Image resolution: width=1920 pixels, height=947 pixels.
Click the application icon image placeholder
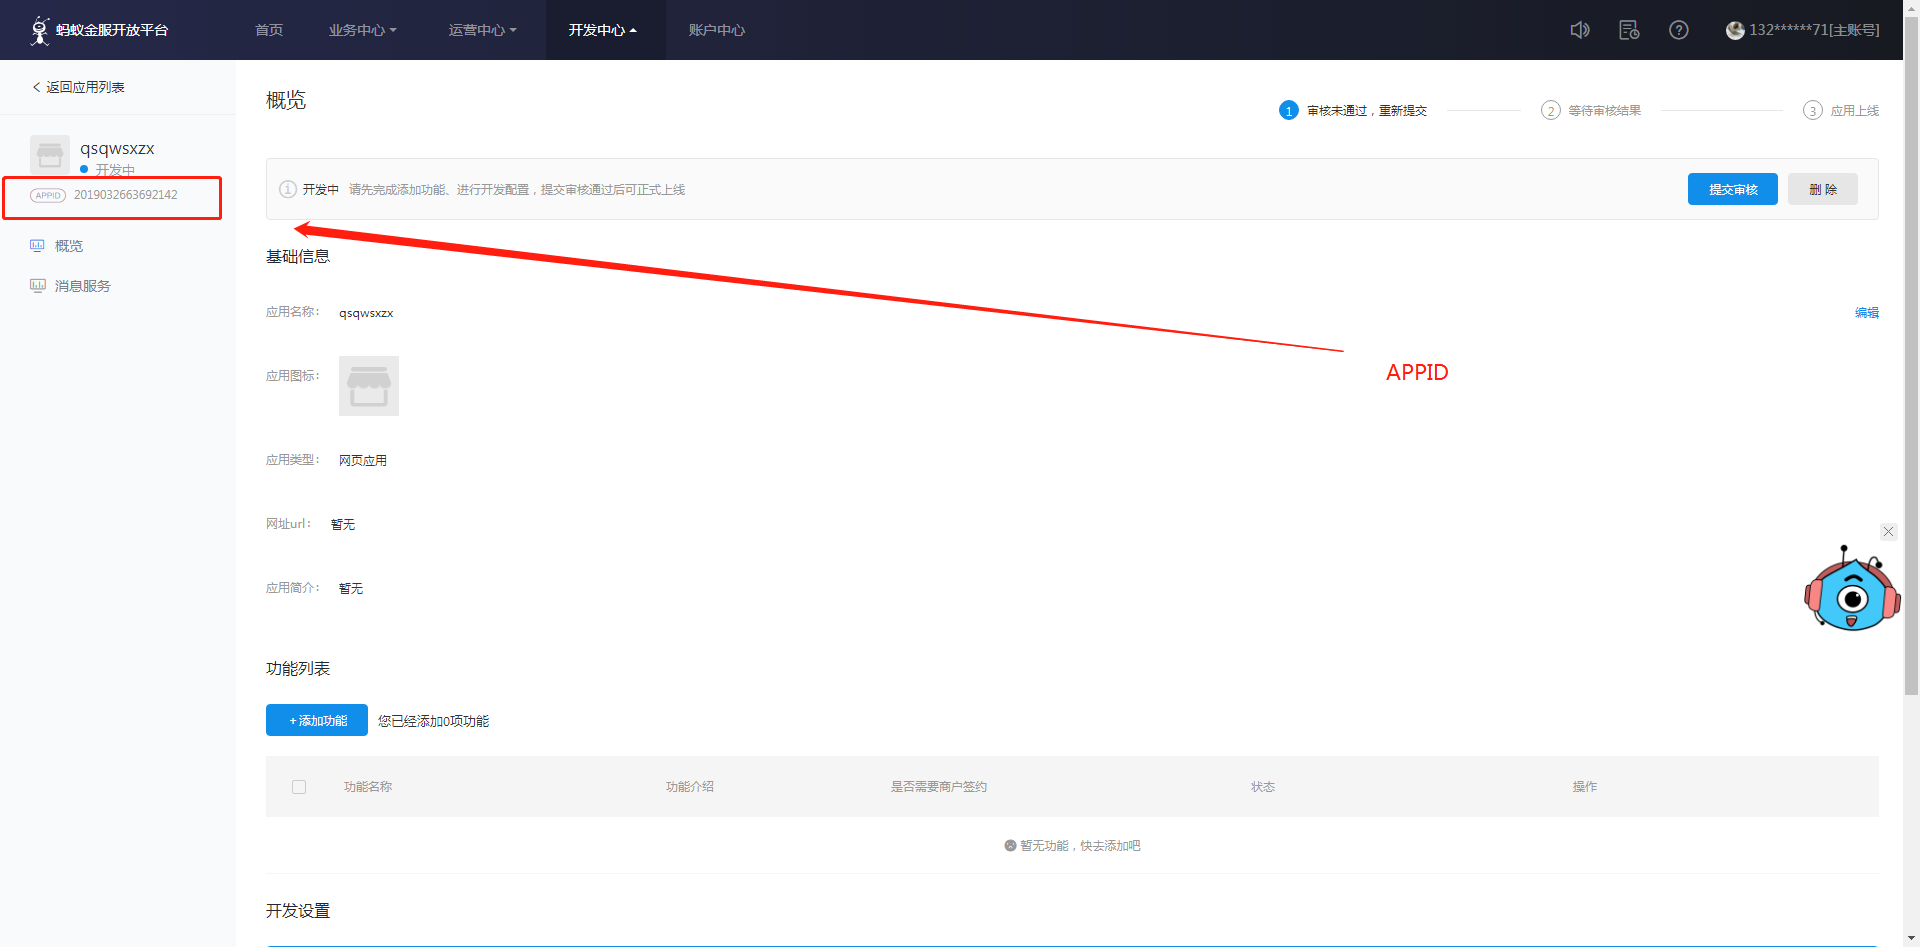[x=369, y=386]
